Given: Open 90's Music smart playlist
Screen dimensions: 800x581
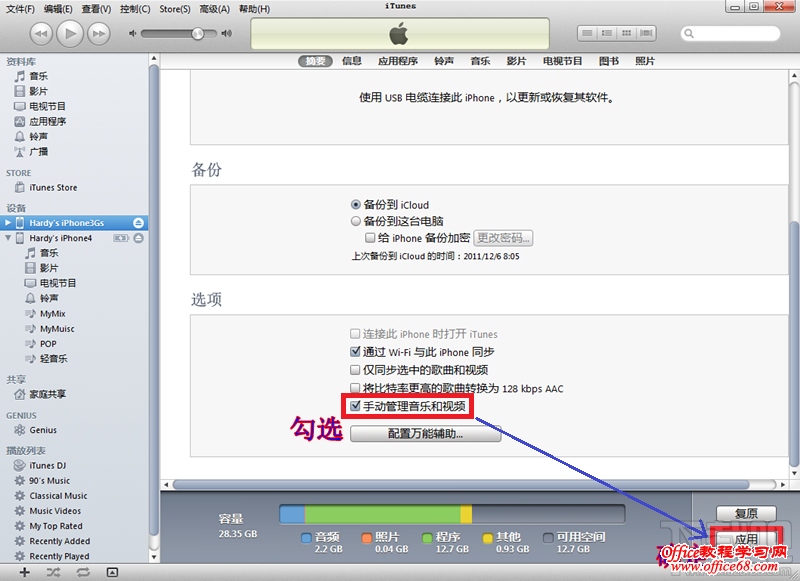Looking at the screenshot, I should [49, 481].
